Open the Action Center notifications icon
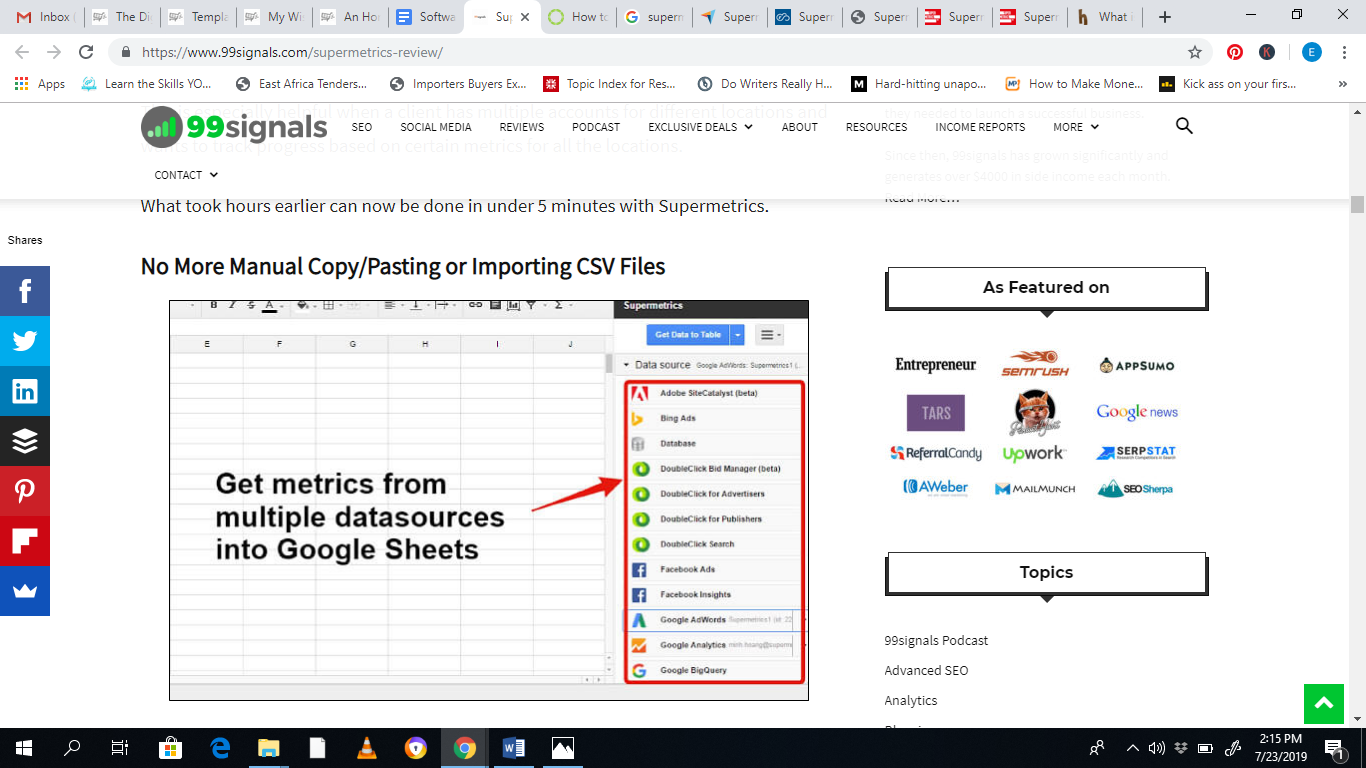This screenshot has width=1366, height=768. tap(1335, 748)
